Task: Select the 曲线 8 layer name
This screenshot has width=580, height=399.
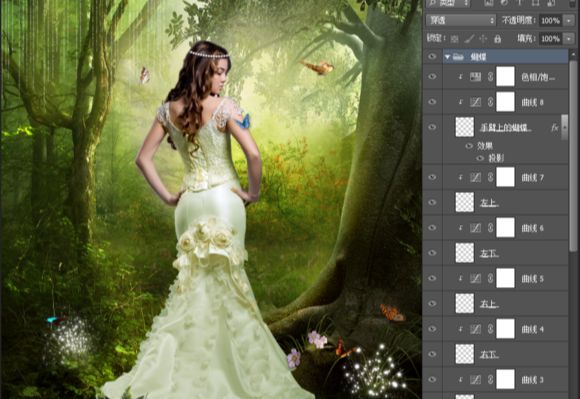Action: (x=532, y=102)
